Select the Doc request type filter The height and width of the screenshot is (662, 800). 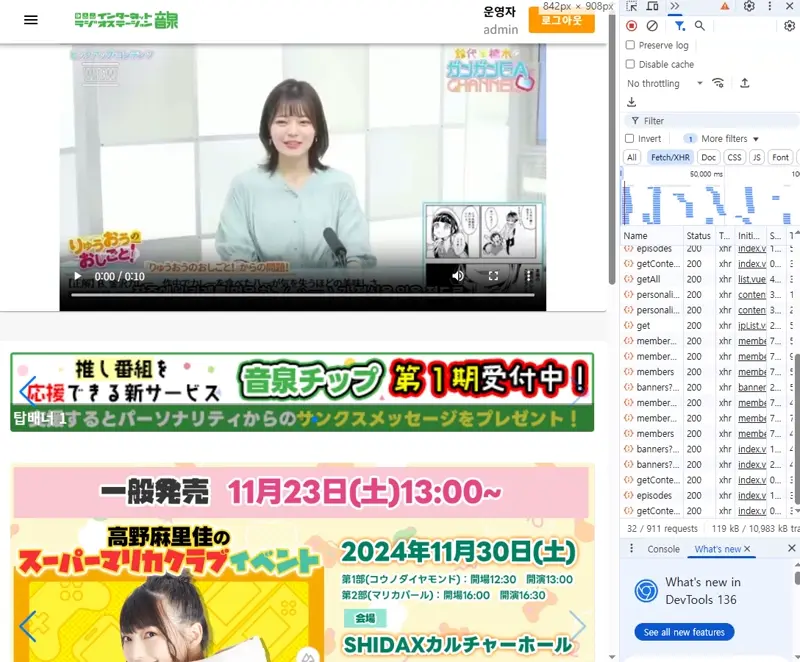click(708, 157)
